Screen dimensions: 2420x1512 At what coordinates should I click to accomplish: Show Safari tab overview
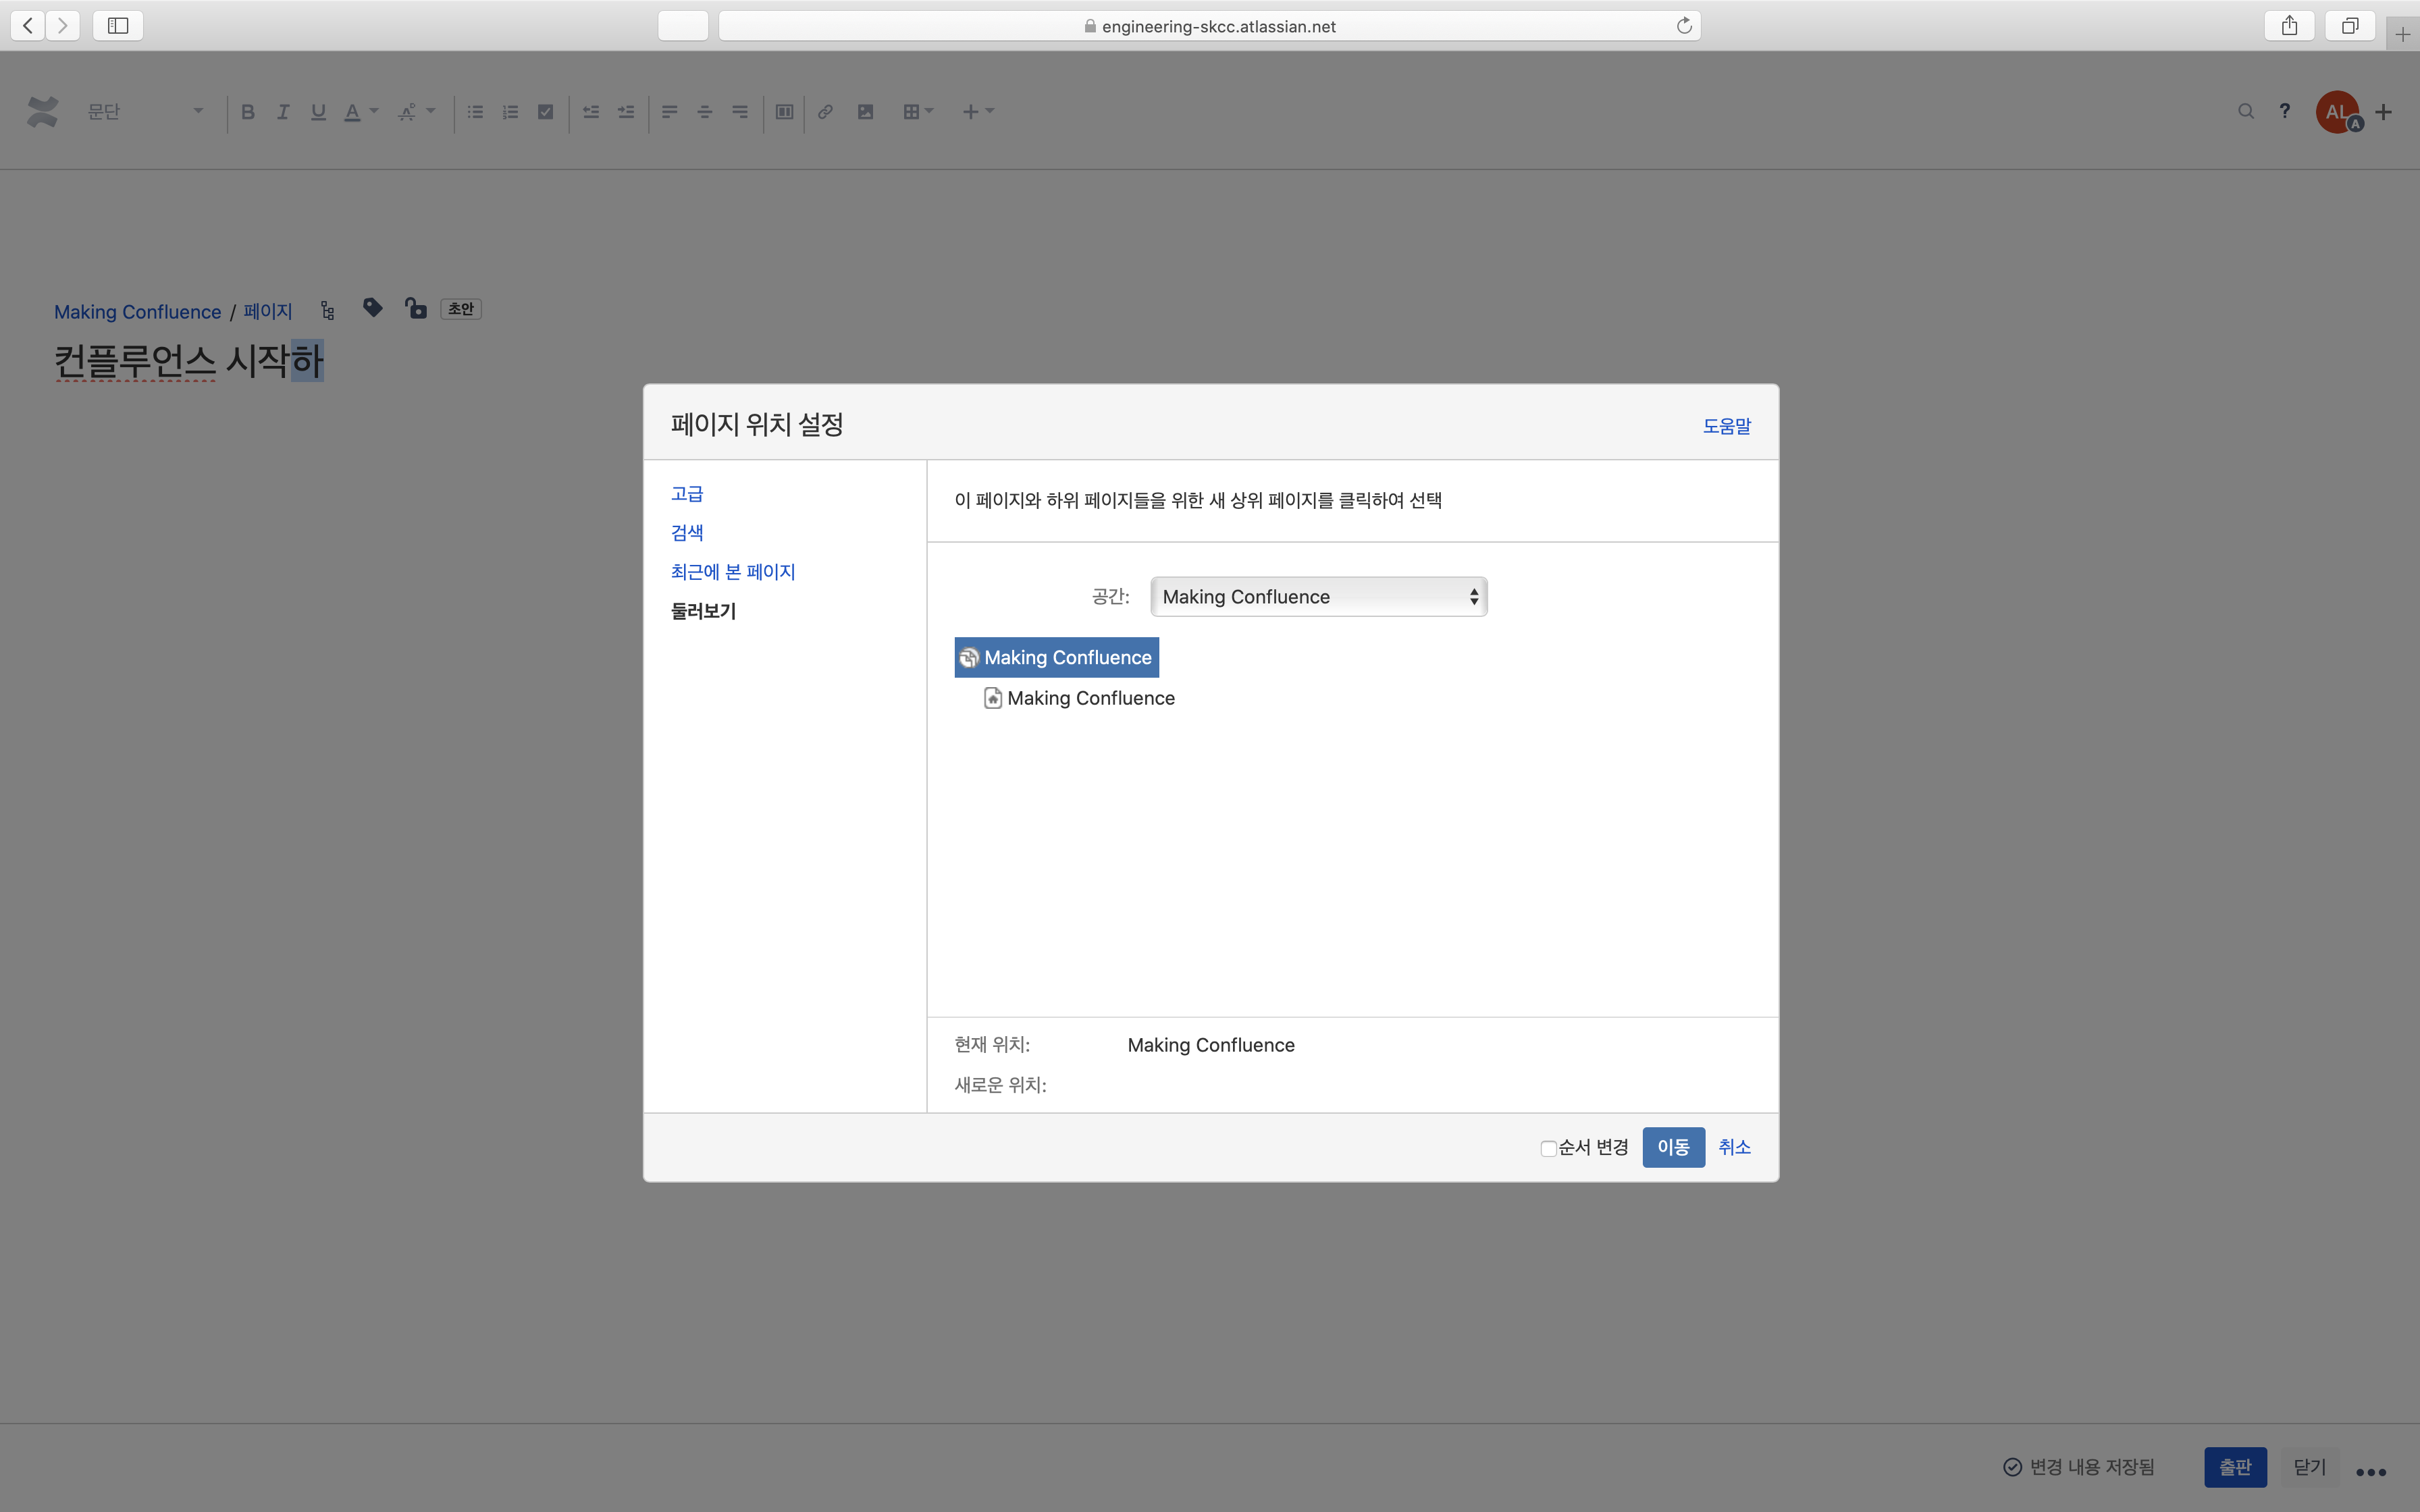pyautogui.click(x=2350, y=25)
